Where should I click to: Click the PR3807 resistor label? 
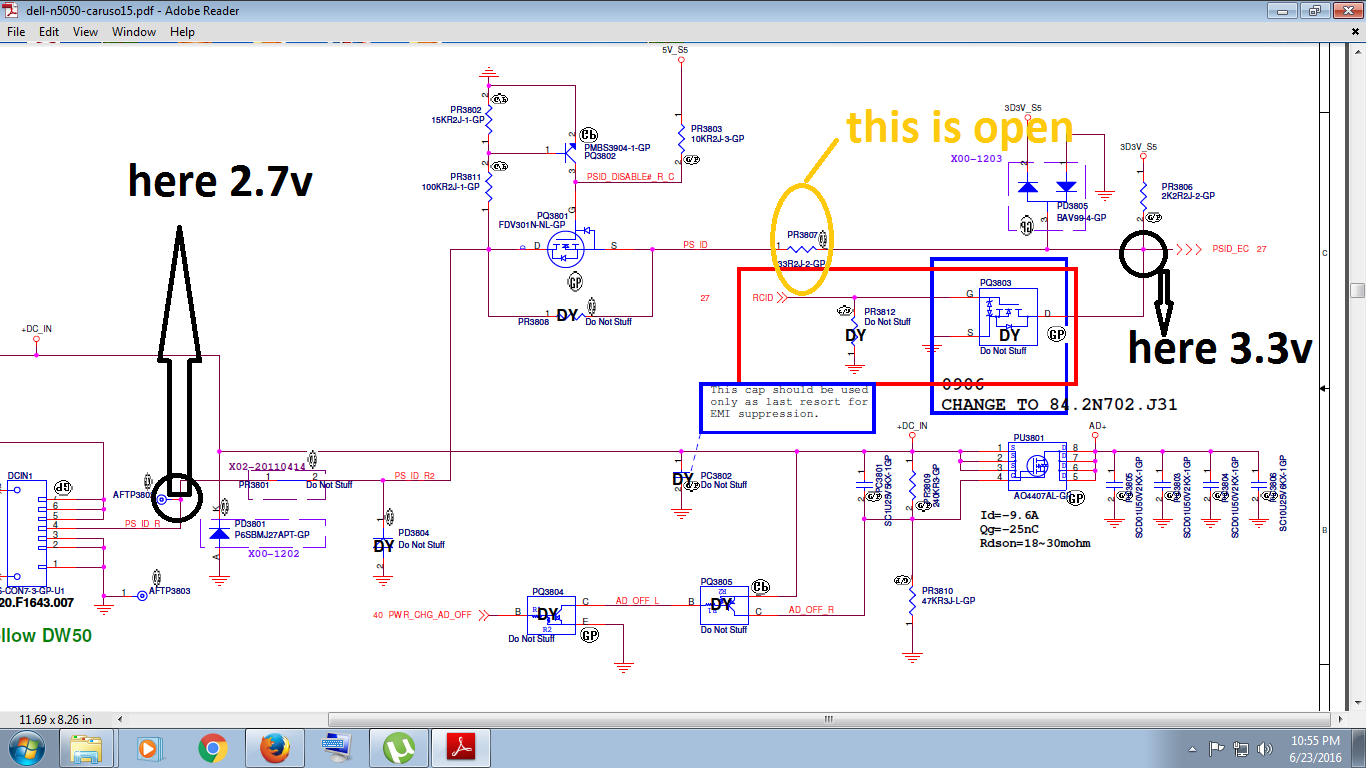pyautogui.click(x=802, y=235)
